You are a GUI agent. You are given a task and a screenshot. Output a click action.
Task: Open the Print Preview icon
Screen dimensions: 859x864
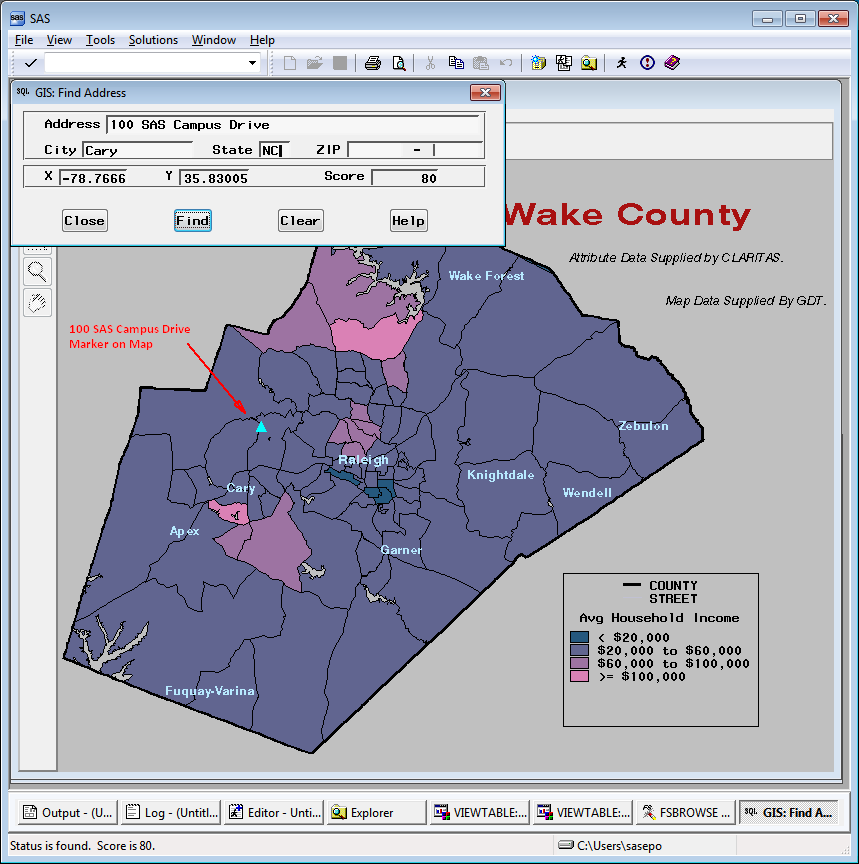pyautogui.click(x=399, y=63)
